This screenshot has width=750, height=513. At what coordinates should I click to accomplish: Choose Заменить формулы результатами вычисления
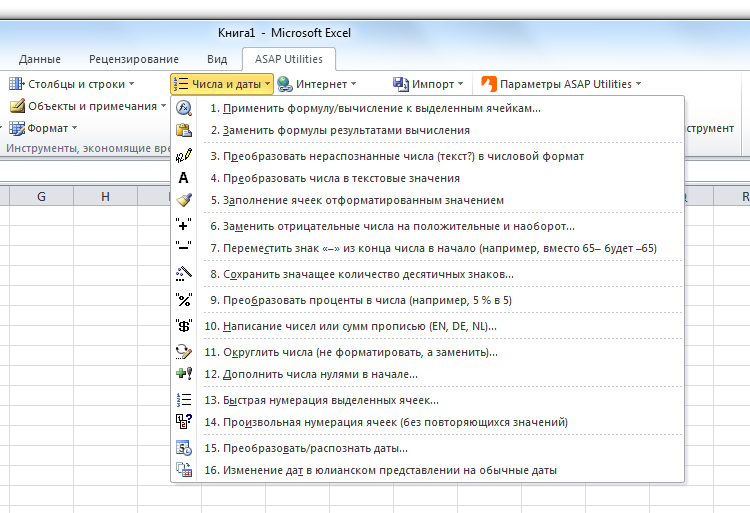tap(429, 130)
